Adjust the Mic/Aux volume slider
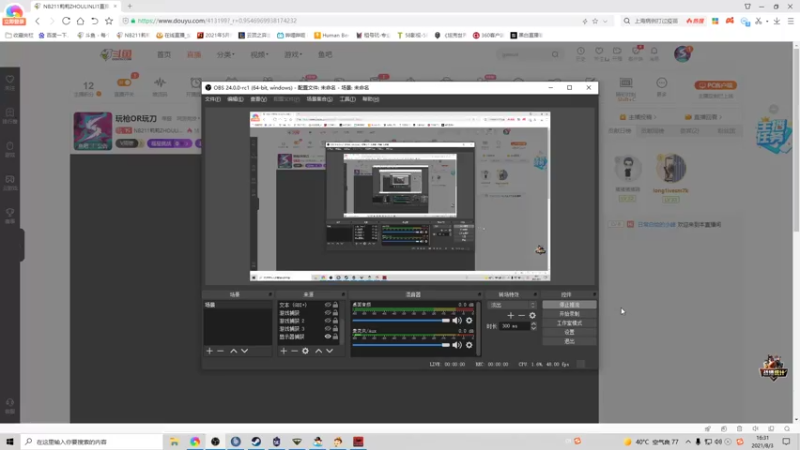 point(401,345)
